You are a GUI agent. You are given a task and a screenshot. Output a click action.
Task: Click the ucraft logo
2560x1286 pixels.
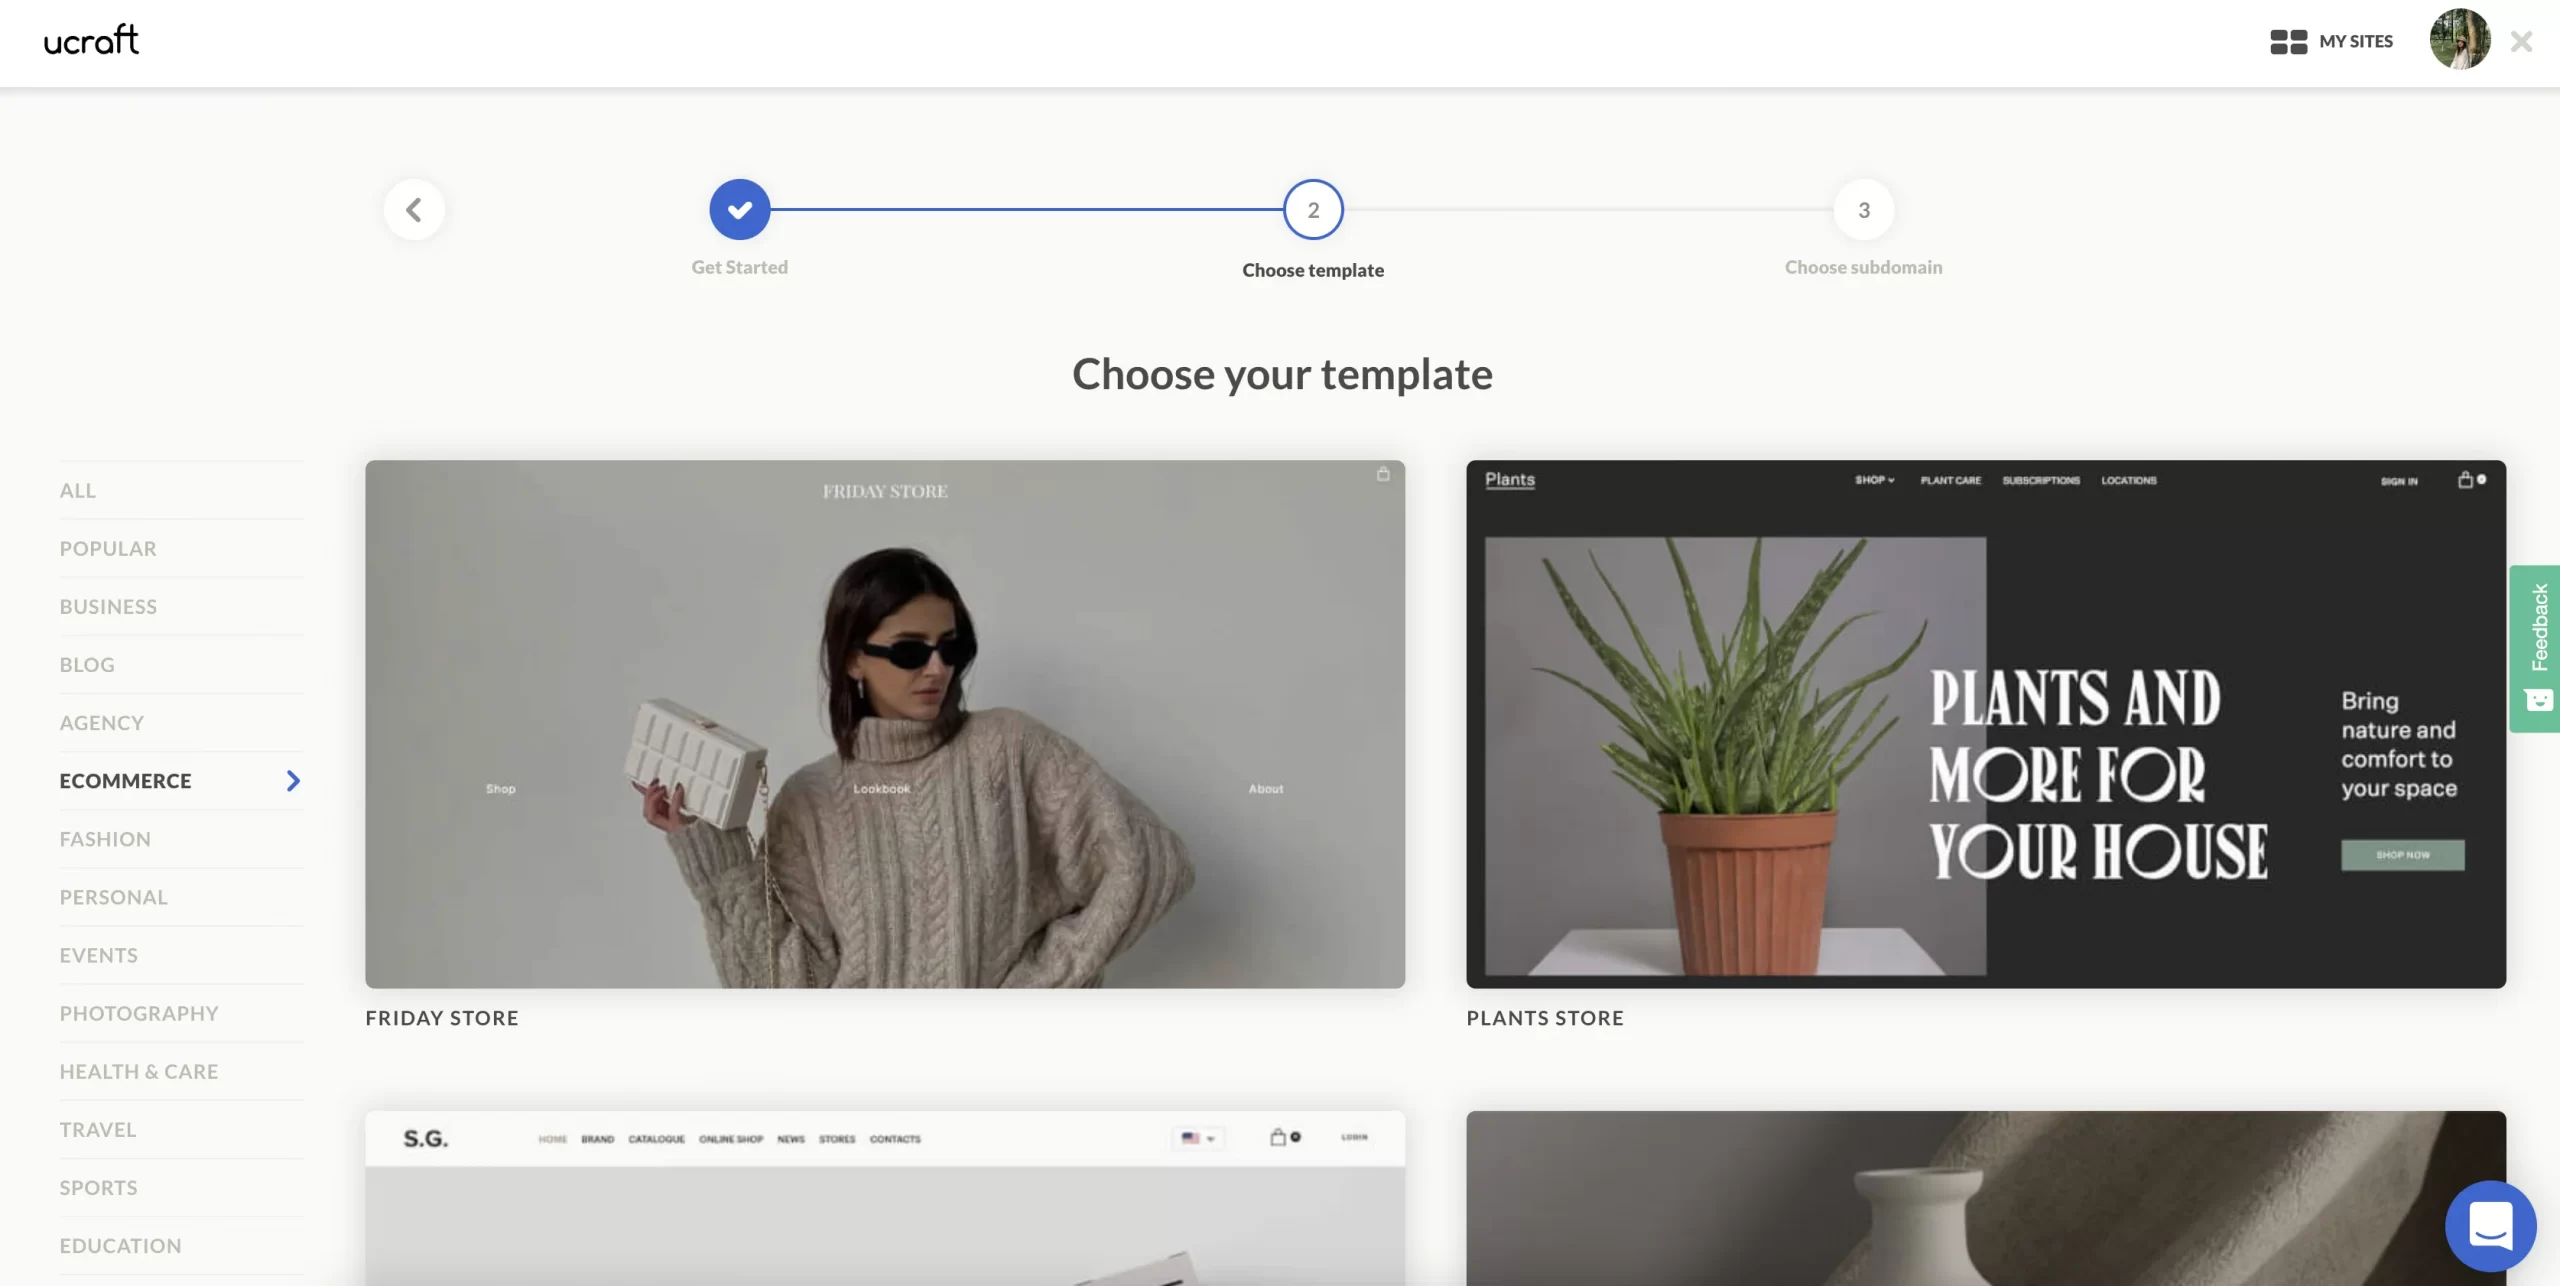point(91,41)
